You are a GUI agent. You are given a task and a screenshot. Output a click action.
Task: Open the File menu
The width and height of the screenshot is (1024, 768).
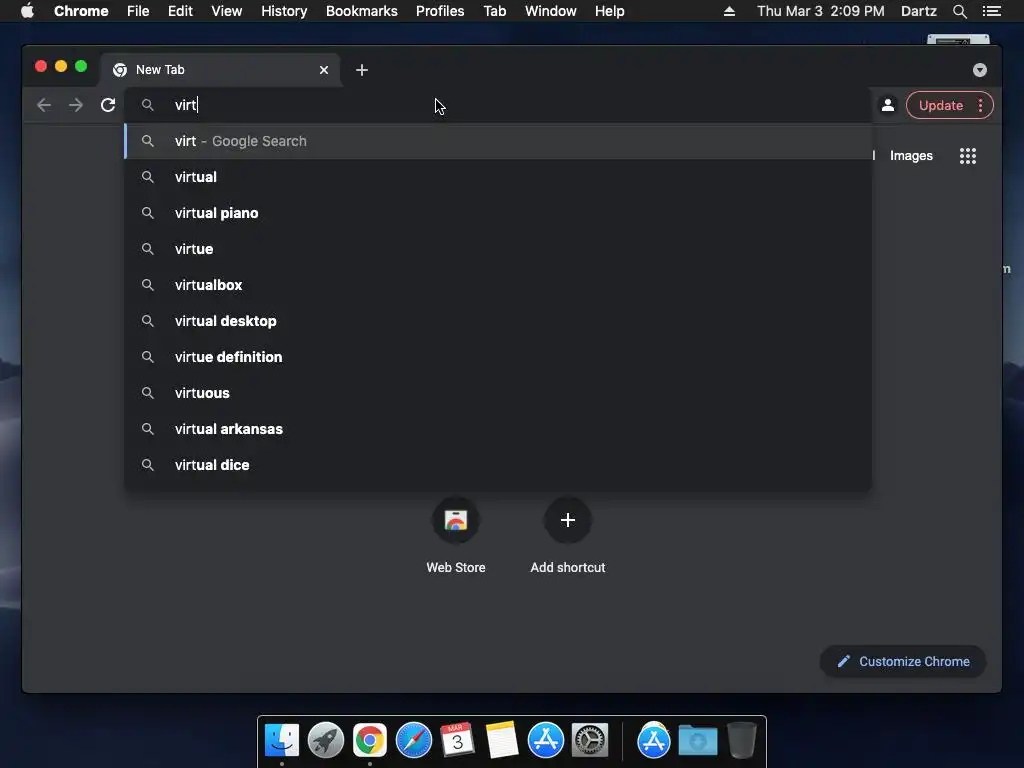(x=138, y=11)
